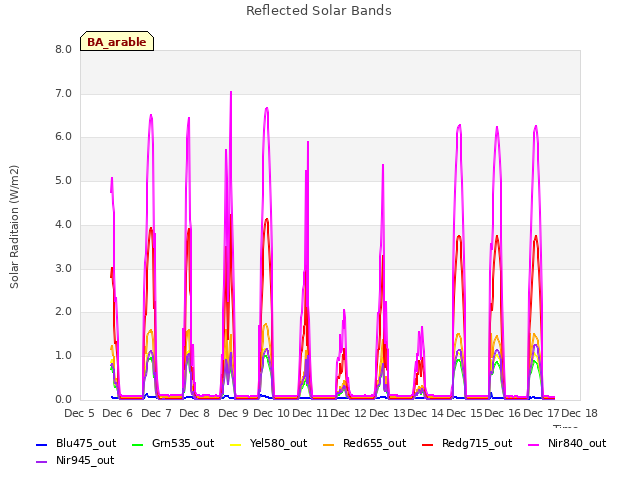Click the BA_arable label box

click(x=117, y=41)
